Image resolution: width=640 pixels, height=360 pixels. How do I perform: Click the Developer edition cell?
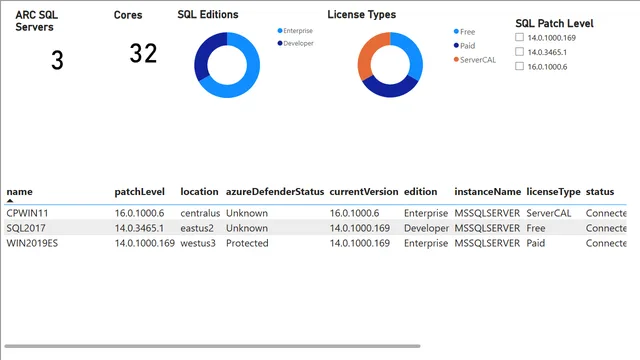pos(426,228)
